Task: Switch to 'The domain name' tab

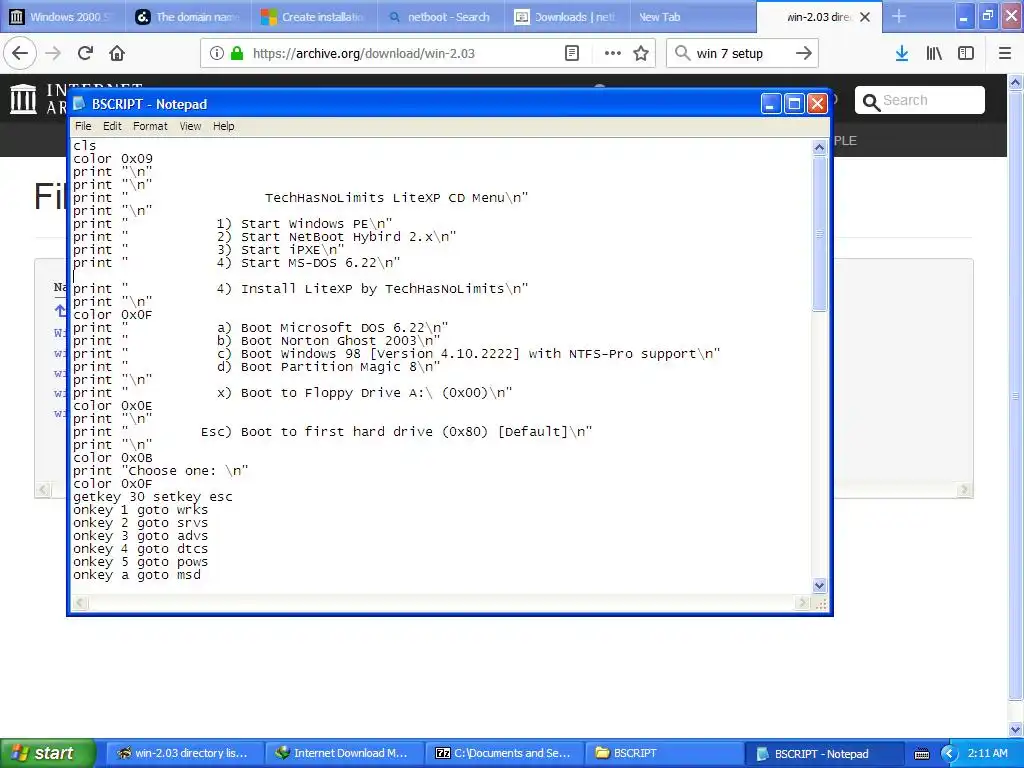Action: [x=189, y=16]
